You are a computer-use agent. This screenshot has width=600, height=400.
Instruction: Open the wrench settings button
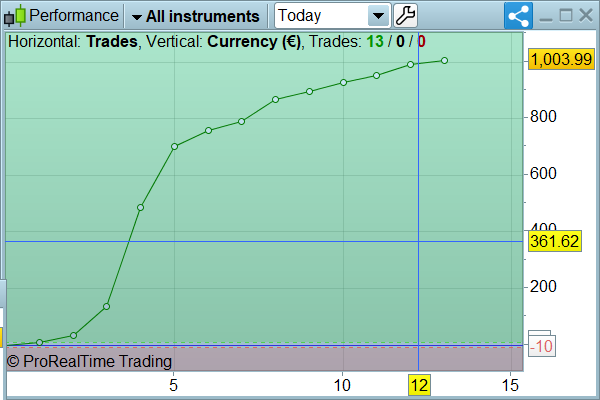(x=405, y=16)
